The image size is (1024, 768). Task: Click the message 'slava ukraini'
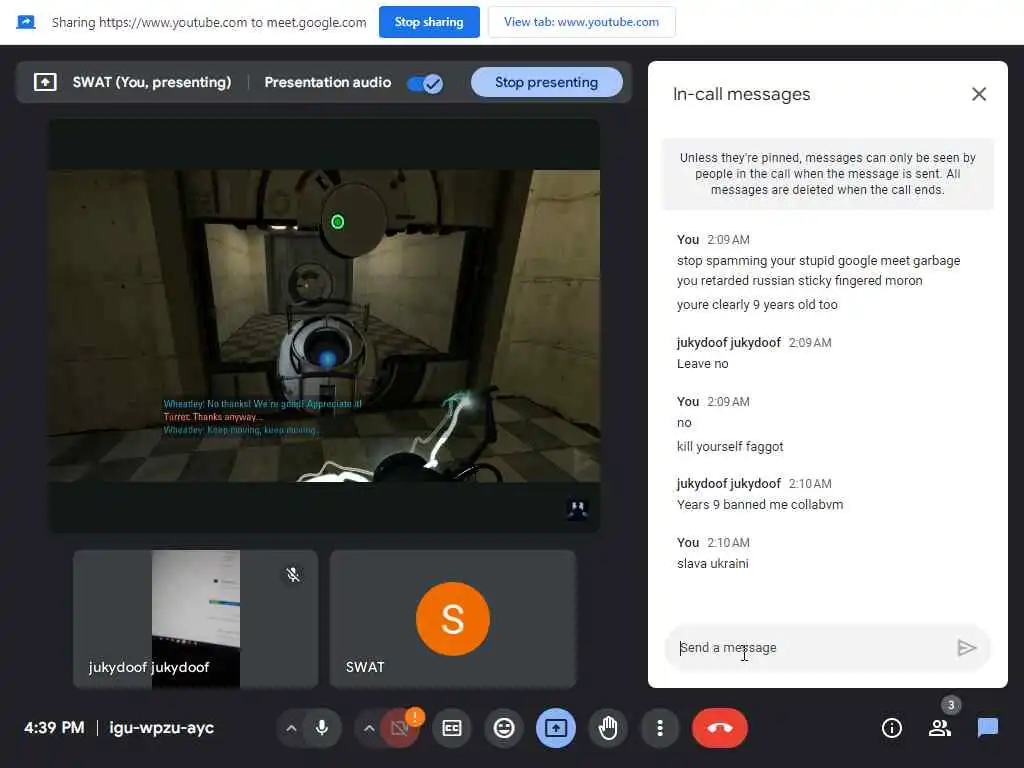pos(712,564)
